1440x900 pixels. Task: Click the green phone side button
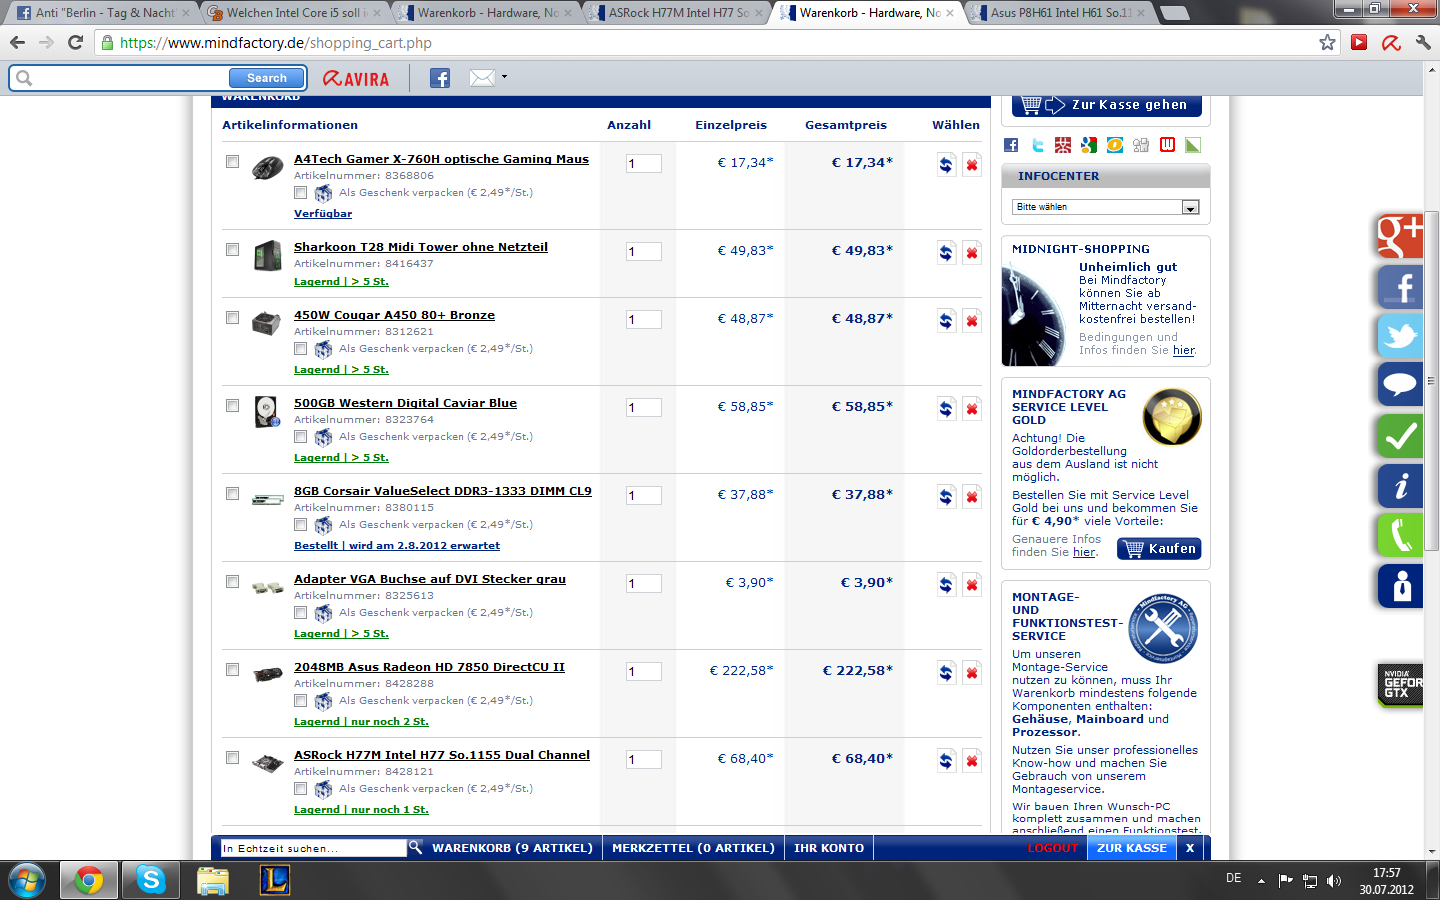click(x=1400, y=536)
